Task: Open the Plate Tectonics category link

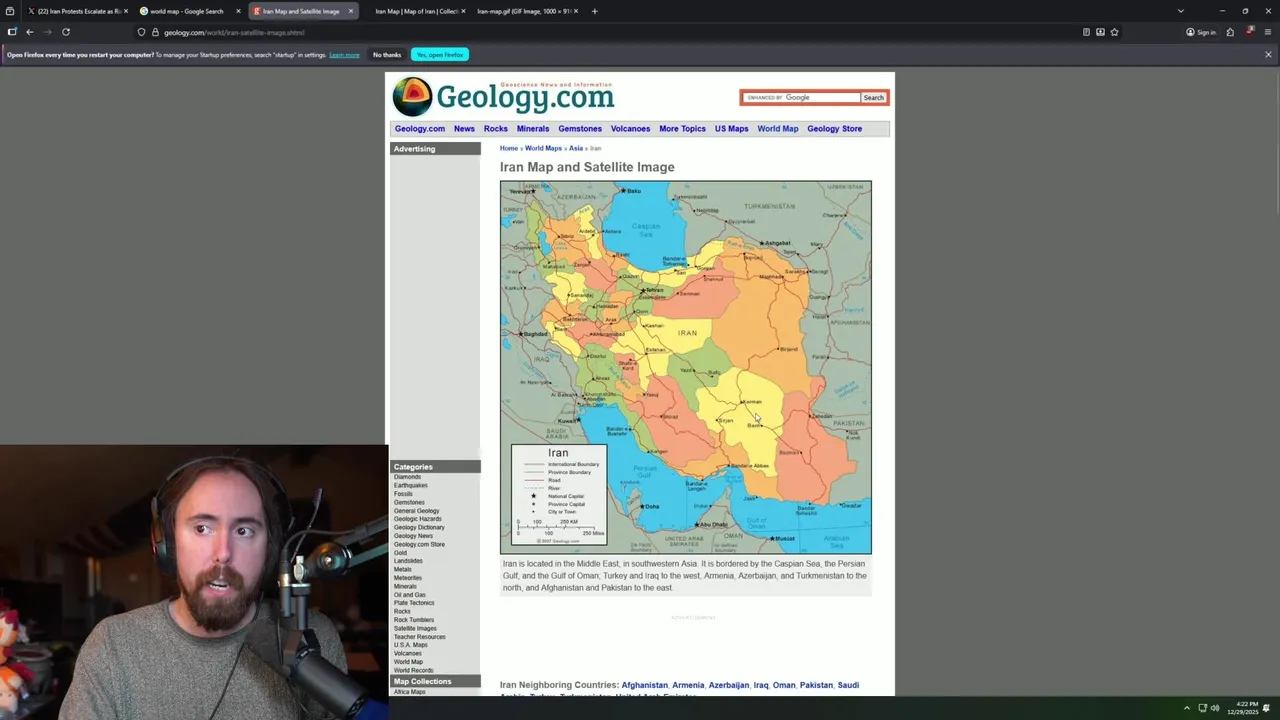Action: [414, 603]
